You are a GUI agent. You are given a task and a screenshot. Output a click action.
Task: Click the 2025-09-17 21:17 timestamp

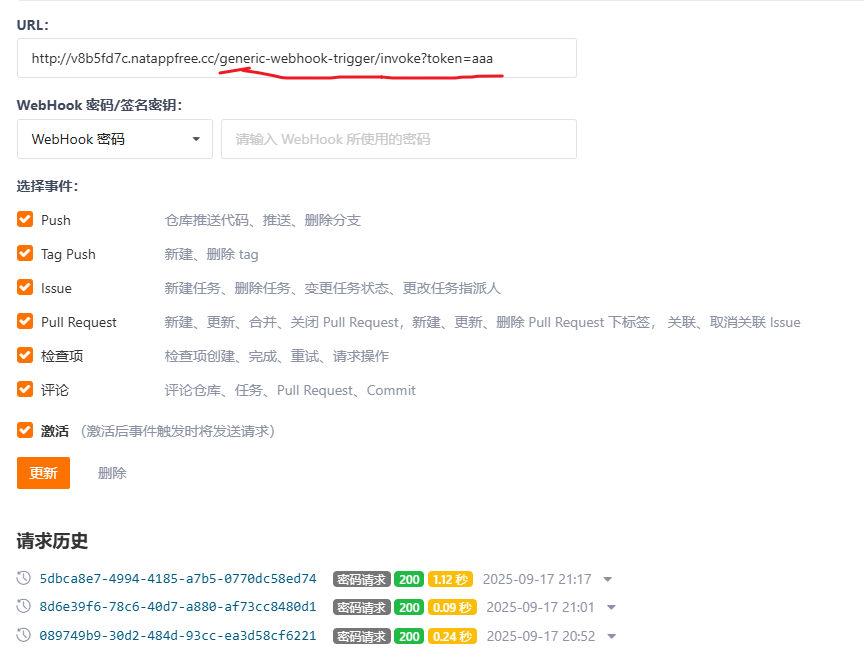coord(537,579)
